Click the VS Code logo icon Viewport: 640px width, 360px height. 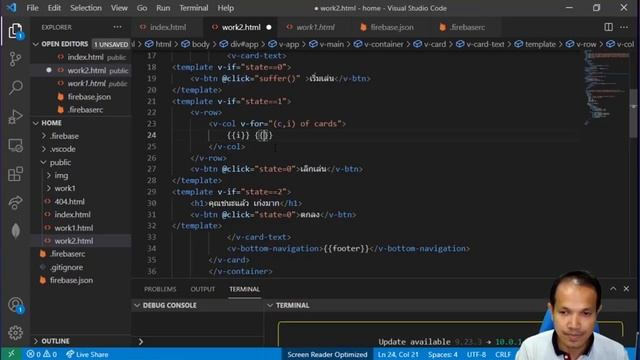tap(11, 8)
